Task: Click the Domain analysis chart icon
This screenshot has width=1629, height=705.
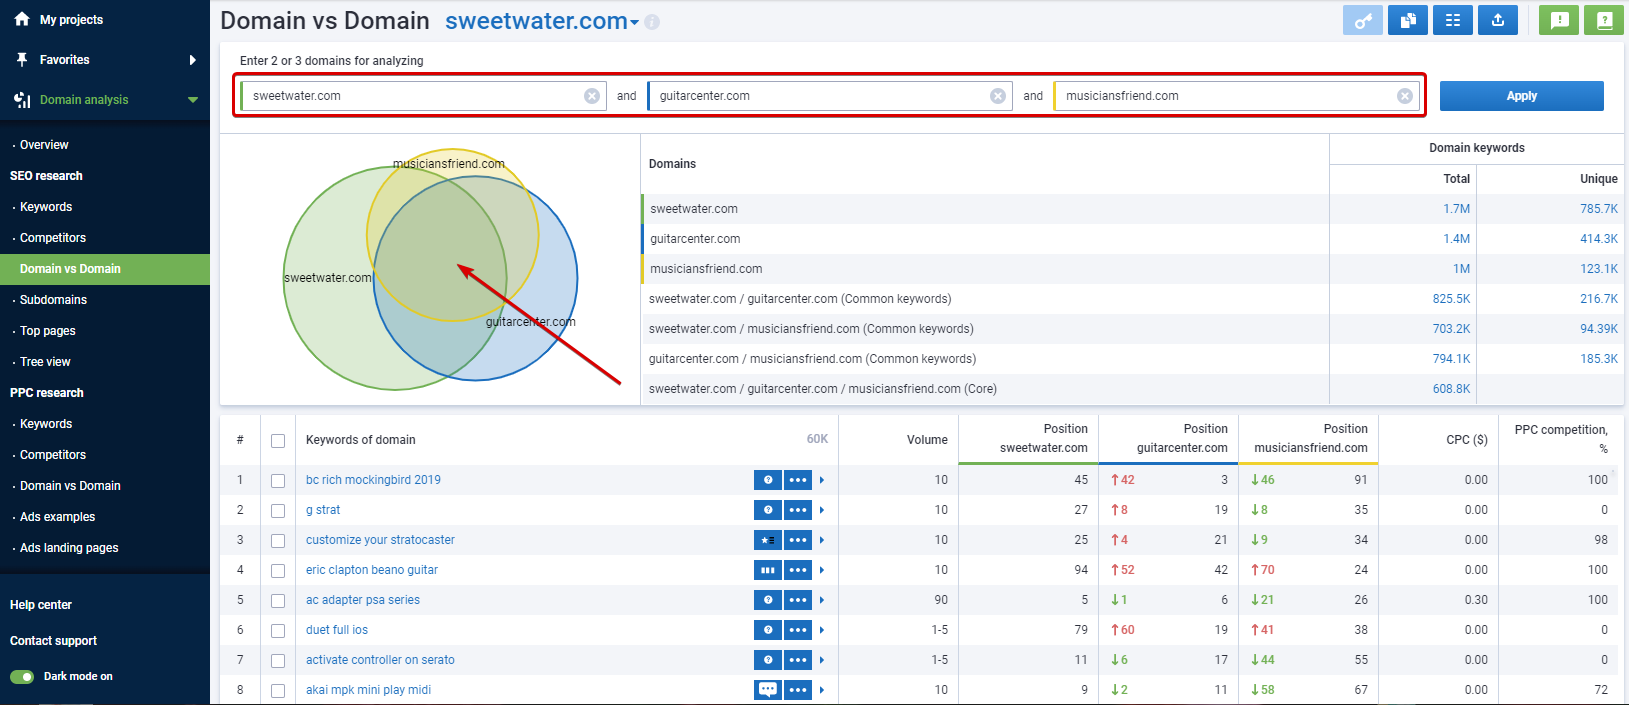Action: [x=22, y=100]
